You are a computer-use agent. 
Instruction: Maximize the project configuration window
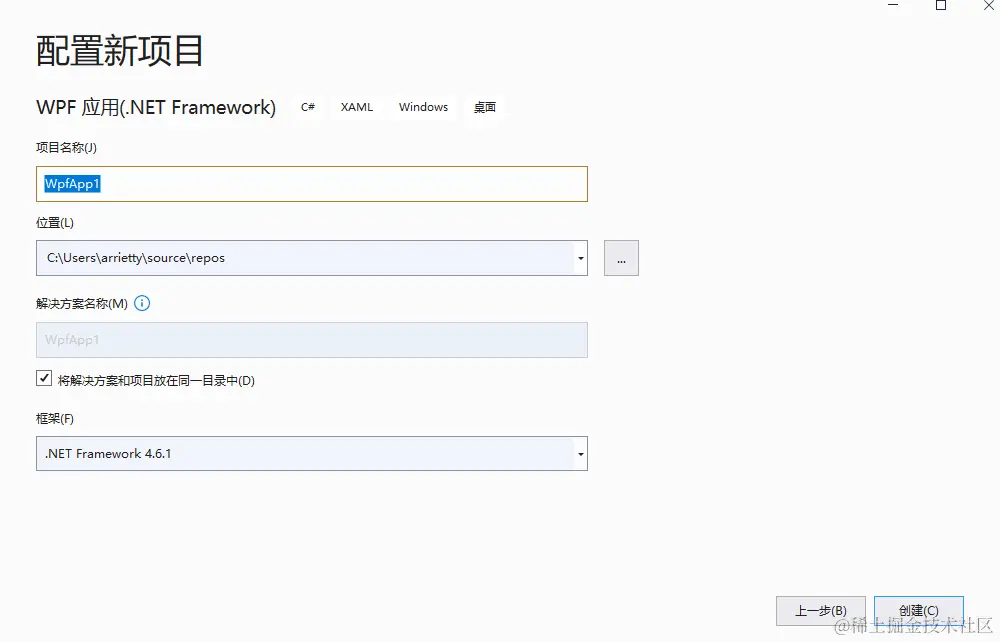pyautogui.click(x=941, y=5)
